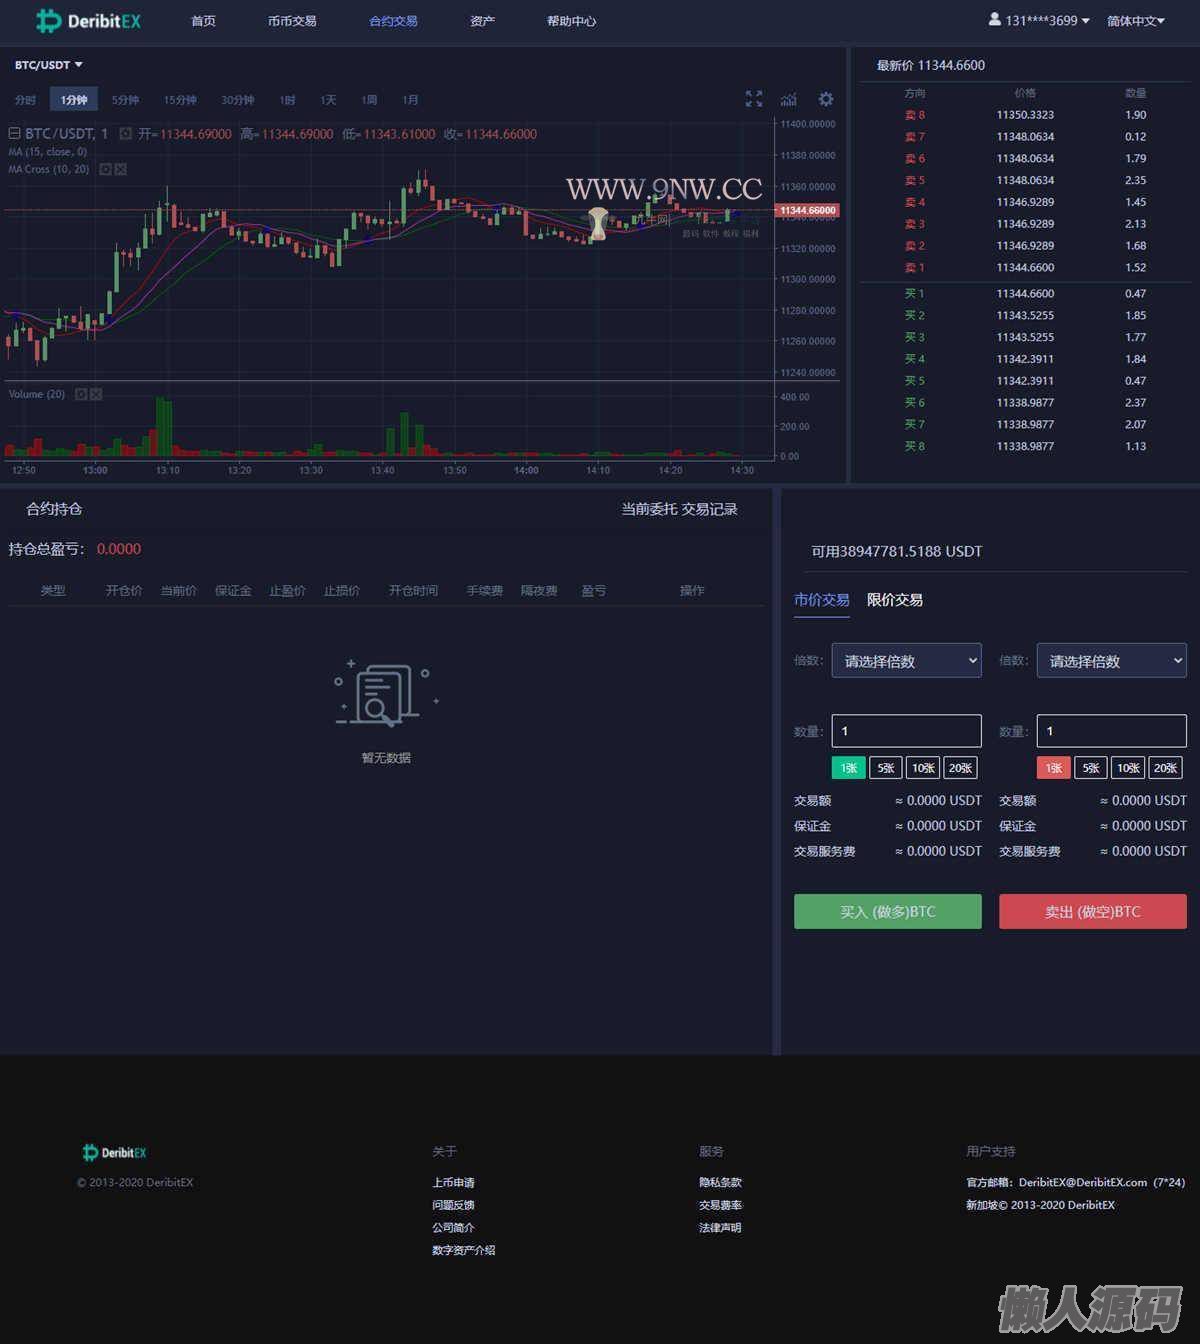Open language dropdown 简体中文
Screen dimensions: 1200x1344
(1136, 21)
